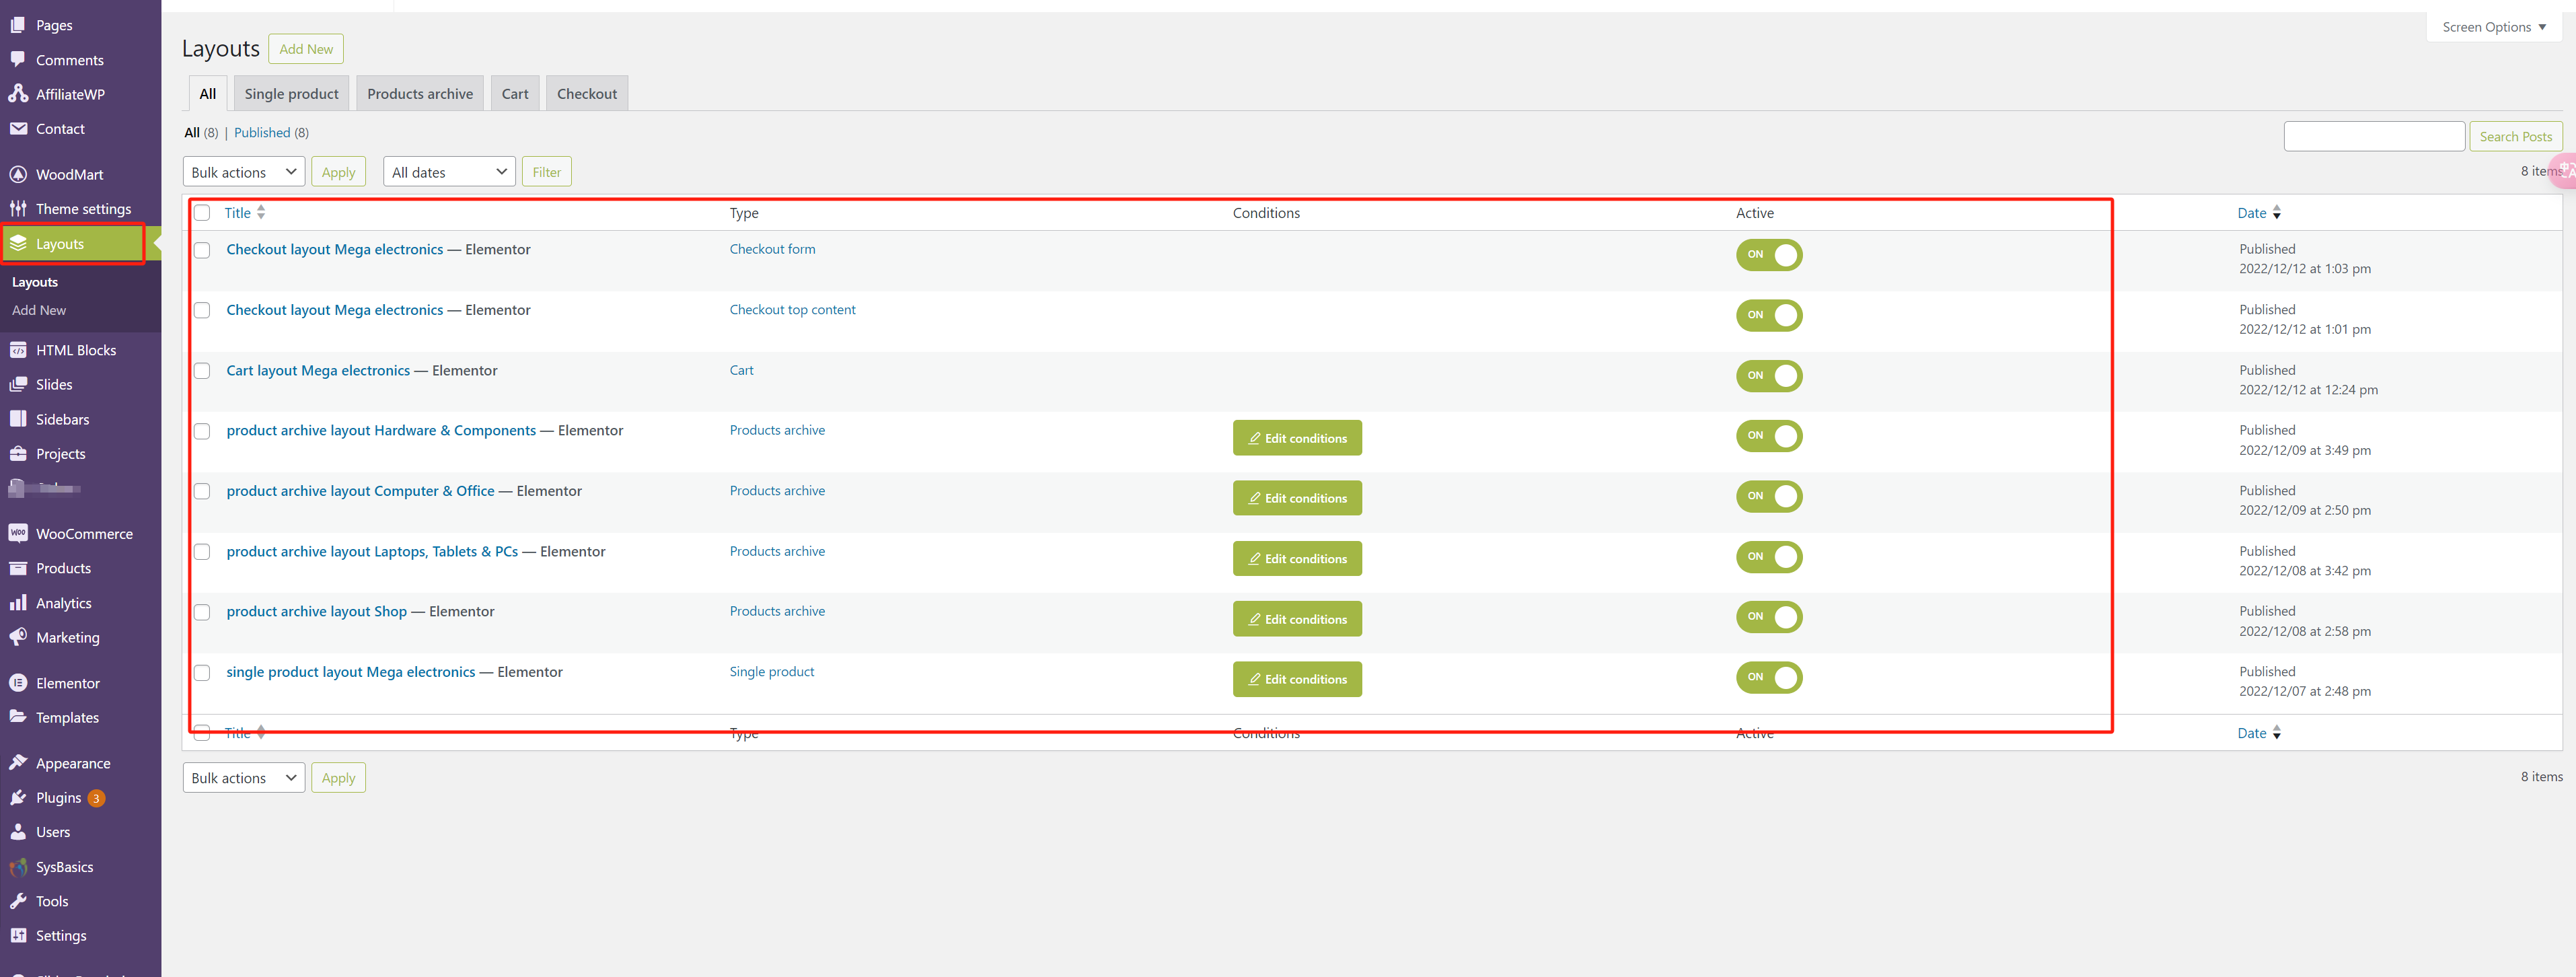Disable the Checkout form layout toggle
Image resolution: width=2576 pixels, height=977 pixels.
pyautogui.click(x=1769, y=255)
